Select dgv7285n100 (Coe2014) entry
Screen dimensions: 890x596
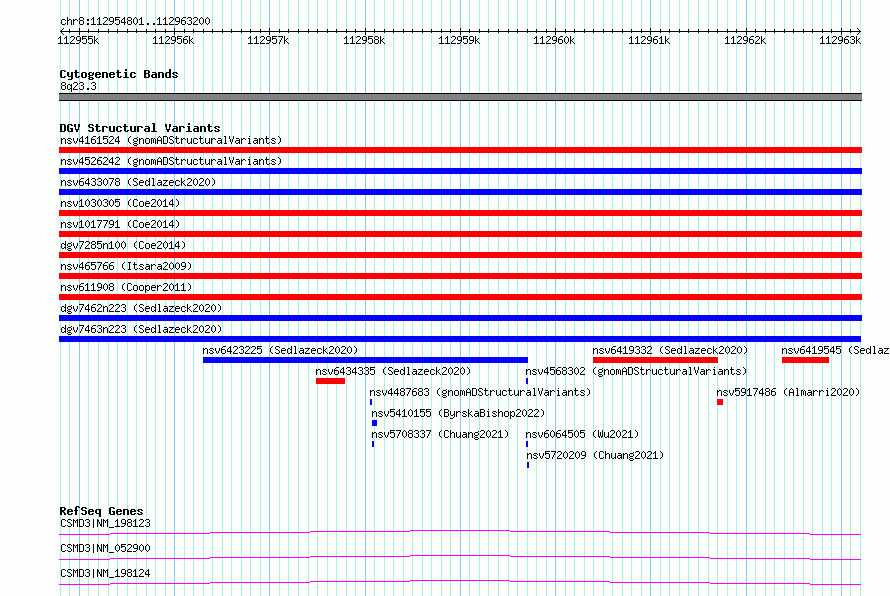pos(123,245)
